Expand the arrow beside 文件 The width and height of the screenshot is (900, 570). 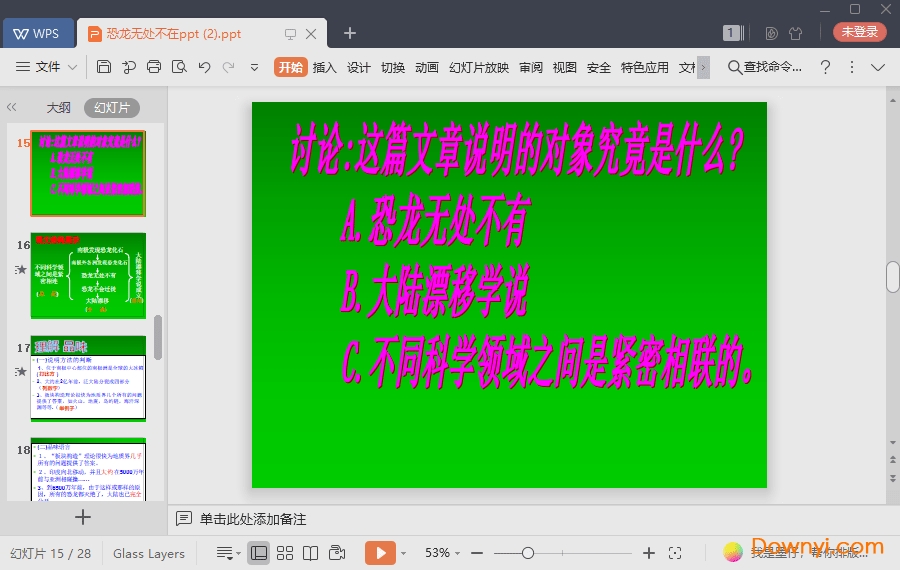click(72, 67)
